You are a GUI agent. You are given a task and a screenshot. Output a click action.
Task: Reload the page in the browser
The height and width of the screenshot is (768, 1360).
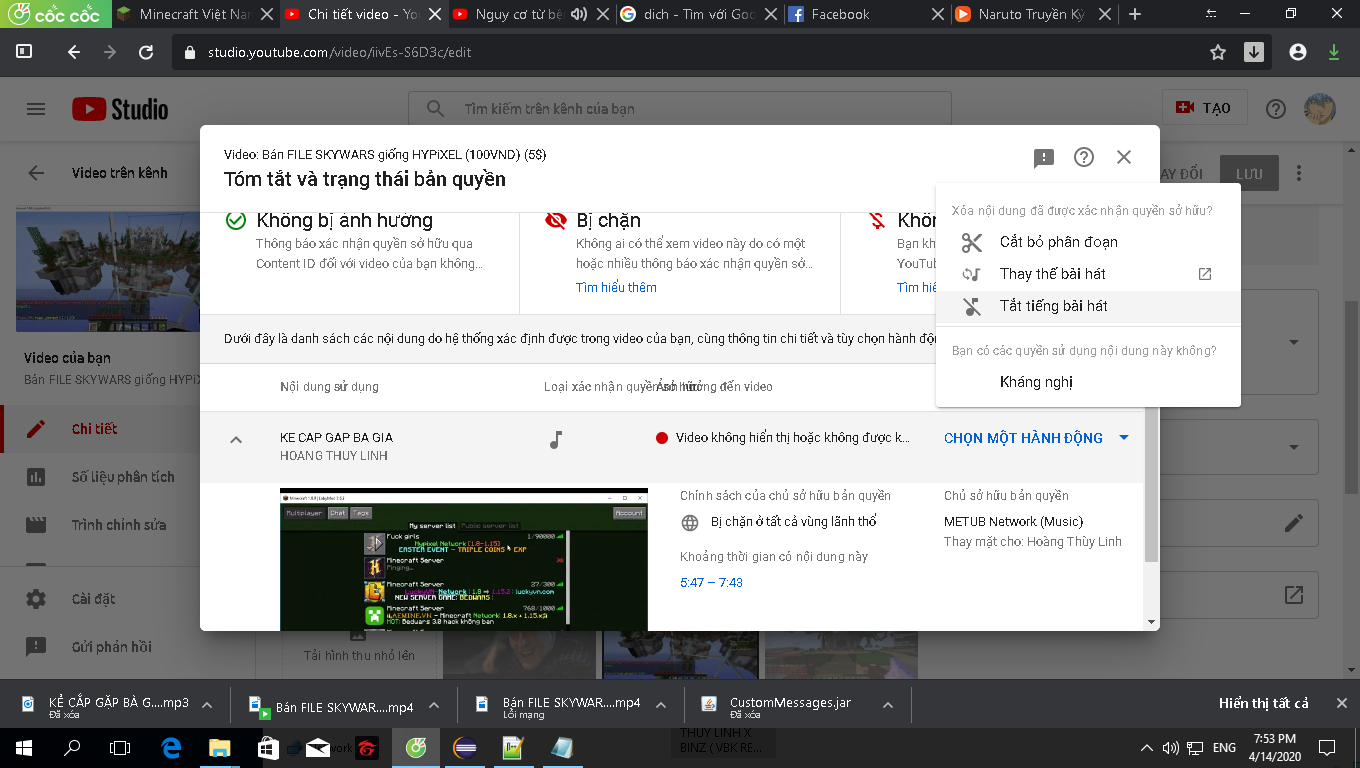[x=146, y=52]
